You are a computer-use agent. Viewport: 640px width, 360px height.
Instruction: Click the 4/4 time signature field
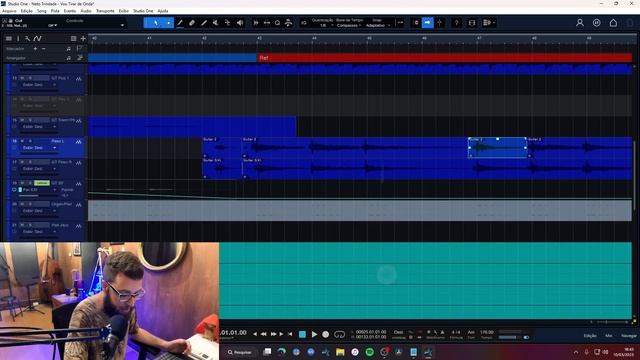coord(456,332)
